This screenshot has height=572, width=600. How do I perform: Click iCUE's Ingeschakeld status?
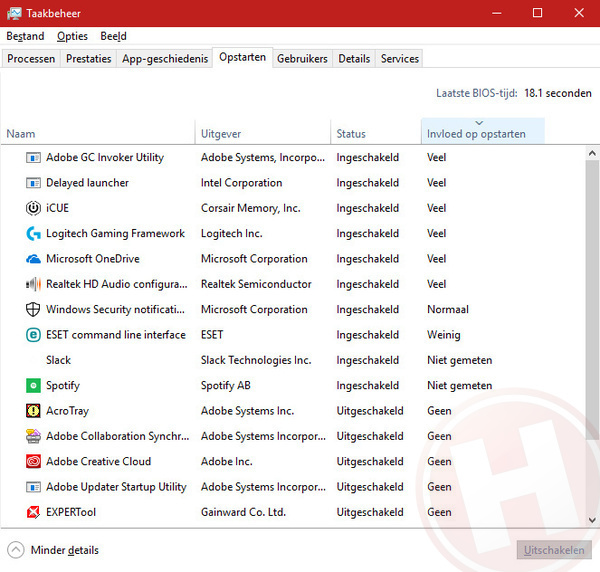[x=367, y=208]
